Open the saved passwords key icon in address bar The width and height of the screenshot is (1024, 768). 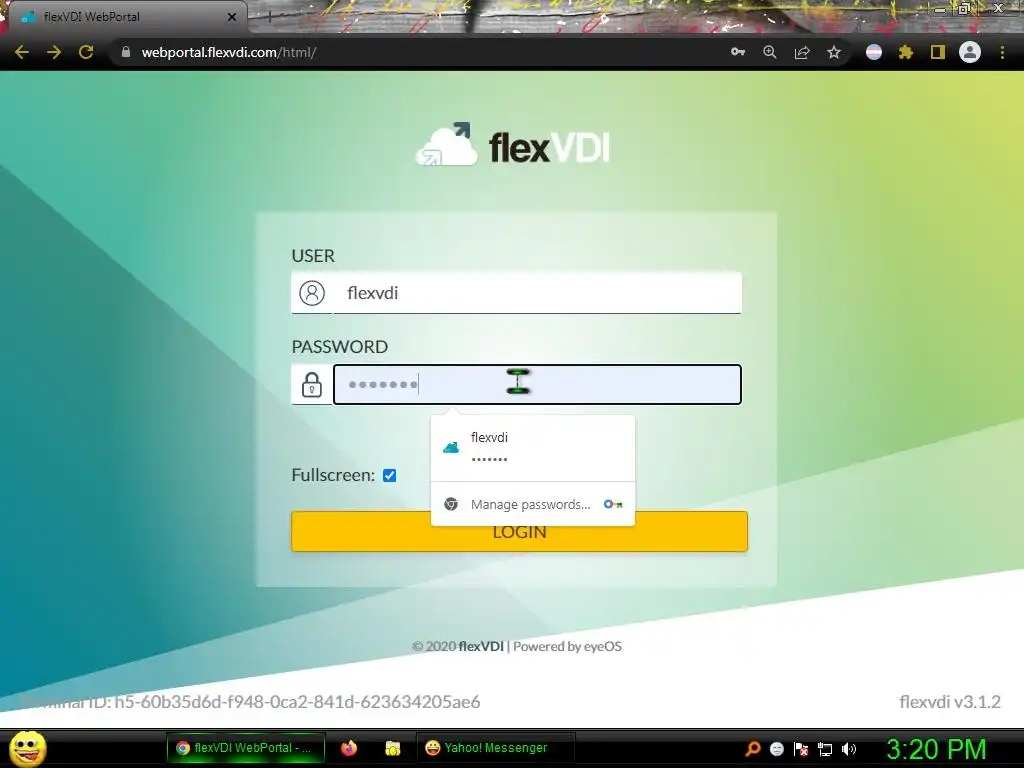[738, 52]
